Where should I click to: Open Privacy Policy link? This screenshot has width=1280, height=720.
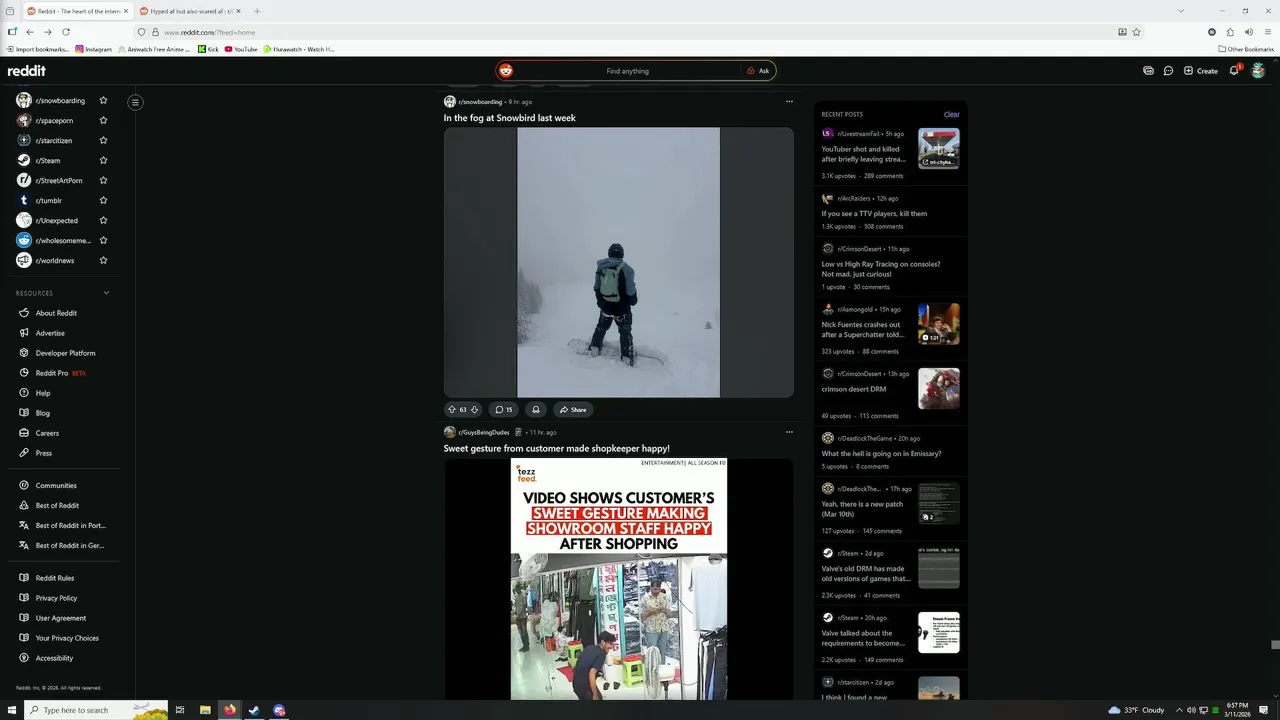[x=56, y=598]
